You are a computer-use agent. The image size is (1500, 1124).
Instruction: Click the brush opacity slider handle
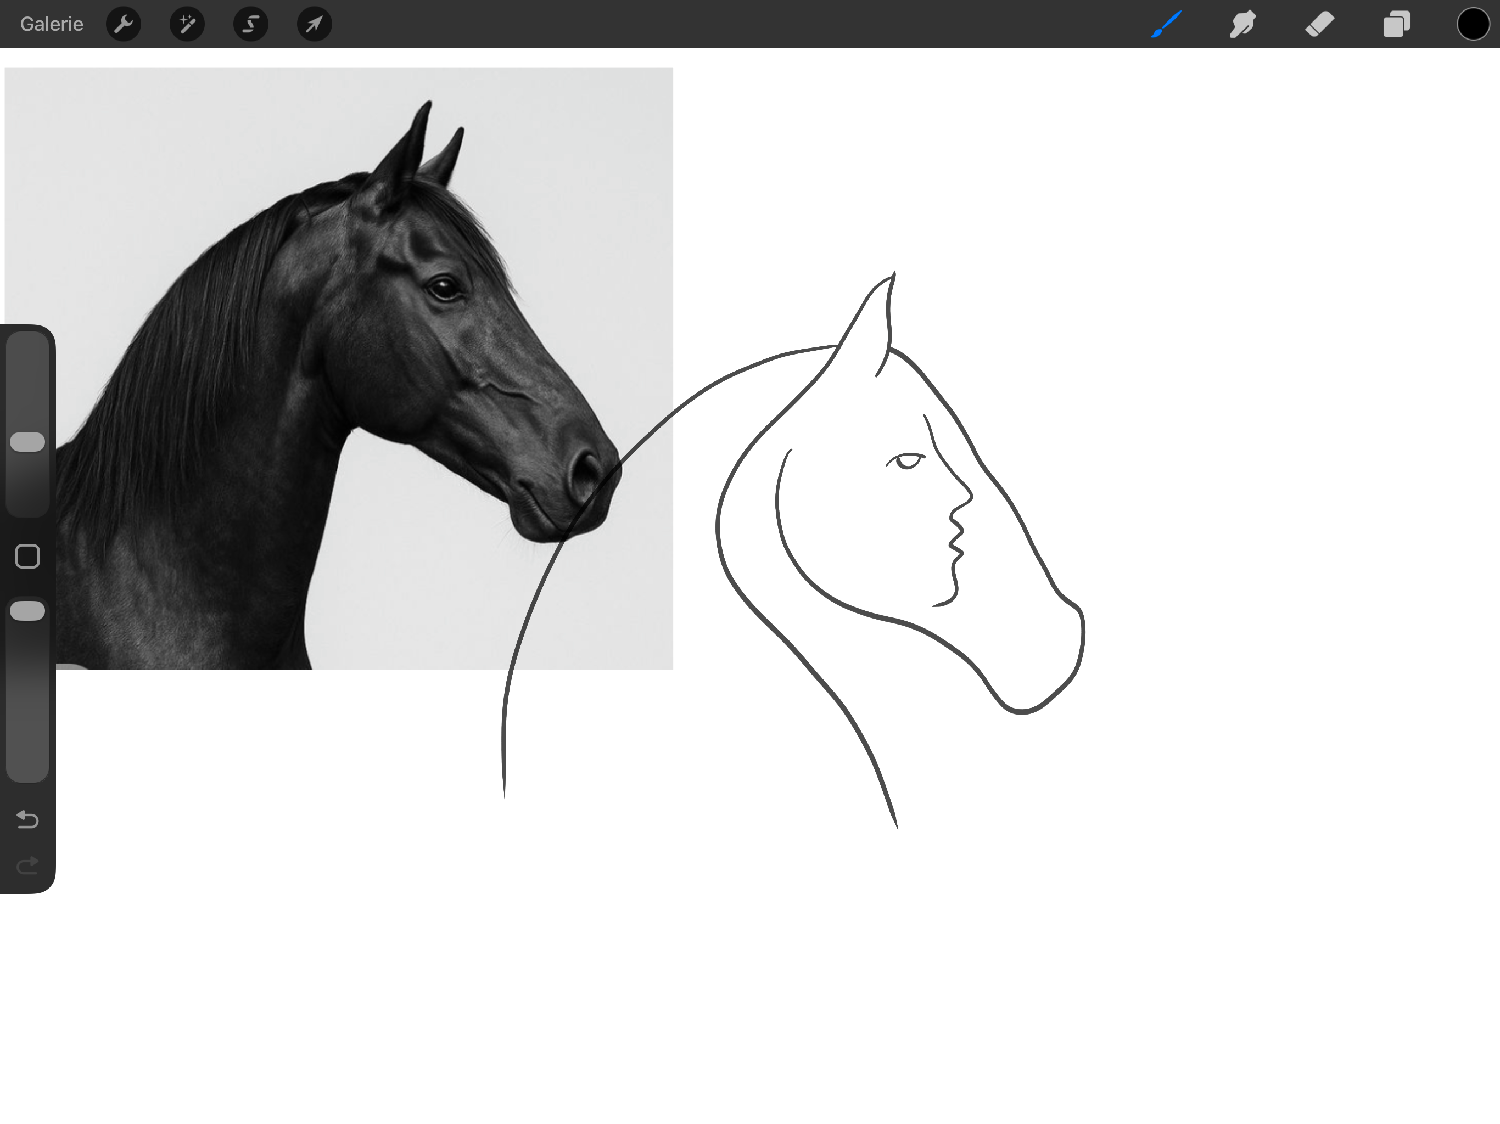tap(27, 611)
